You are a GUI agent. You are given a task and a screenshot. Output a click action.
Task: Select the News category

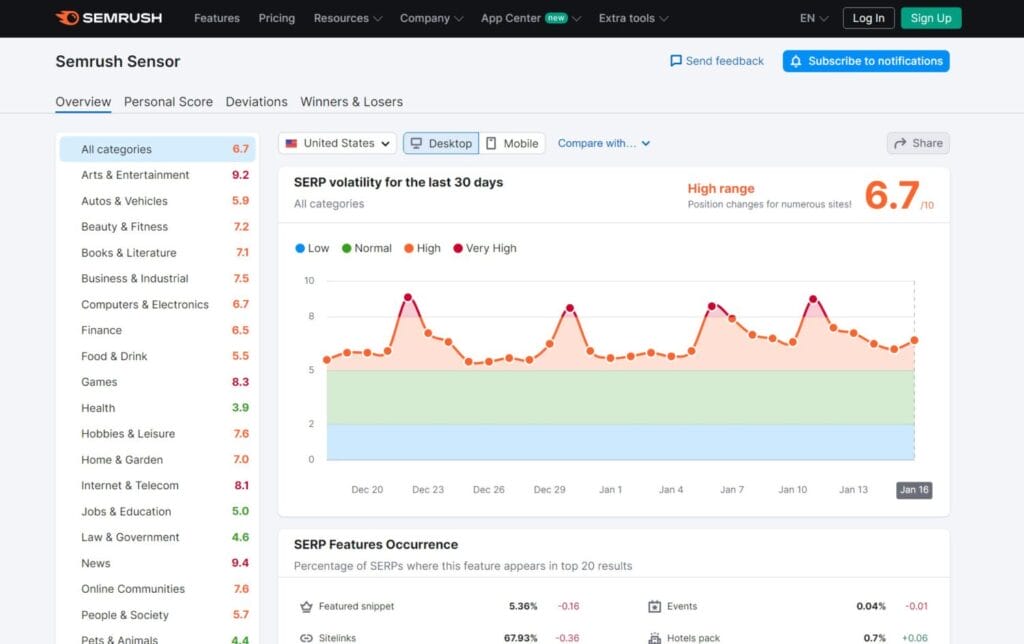[x=157, y=563]
